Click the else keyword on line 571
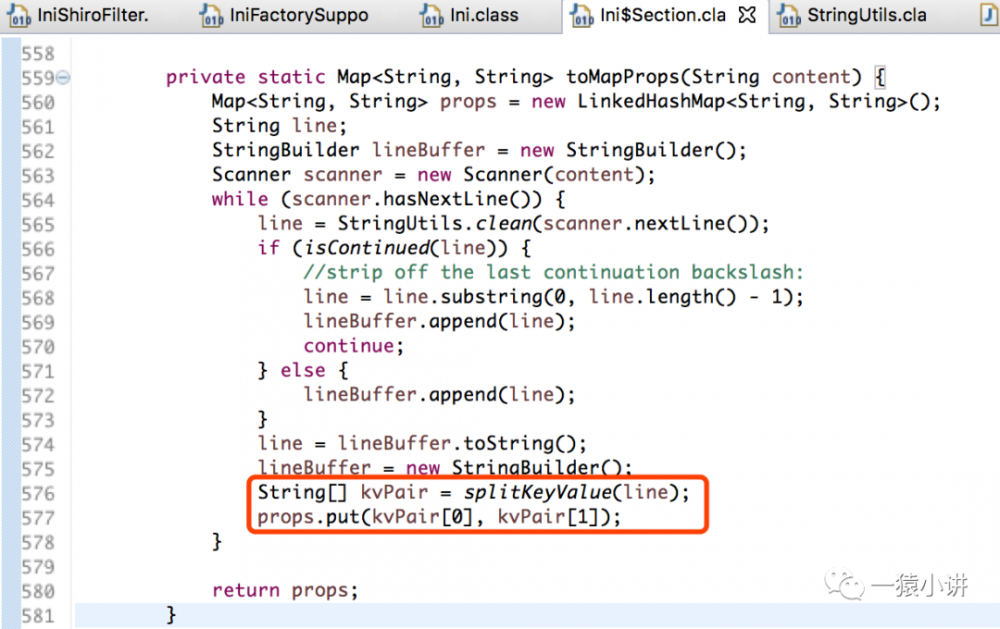 tap(303, 370)
